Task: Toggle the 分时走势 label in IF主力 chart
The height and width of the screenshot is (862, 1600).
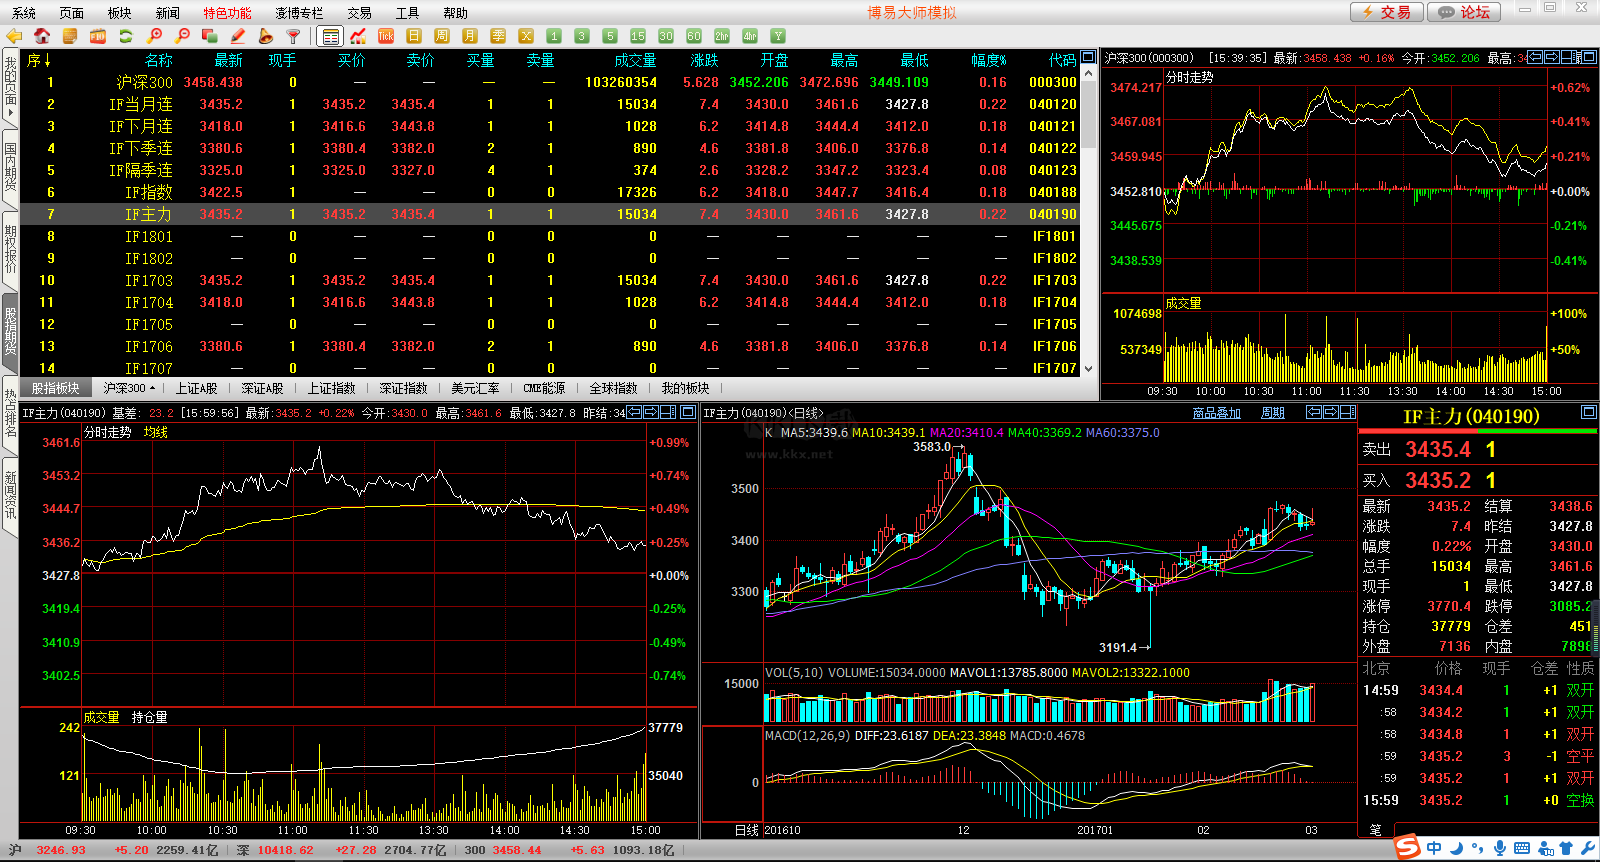Action: point(108,432)
